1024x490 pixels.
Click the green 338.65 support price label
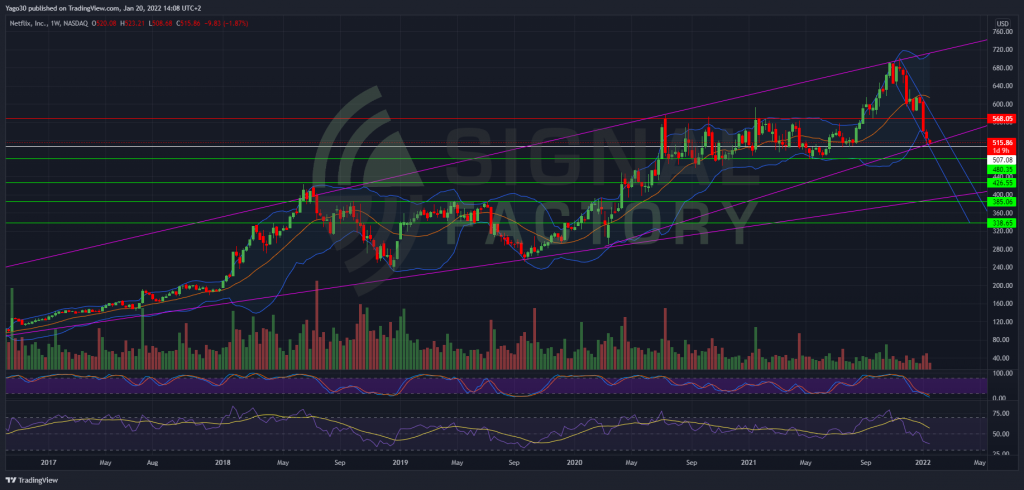coord(1002,223)
